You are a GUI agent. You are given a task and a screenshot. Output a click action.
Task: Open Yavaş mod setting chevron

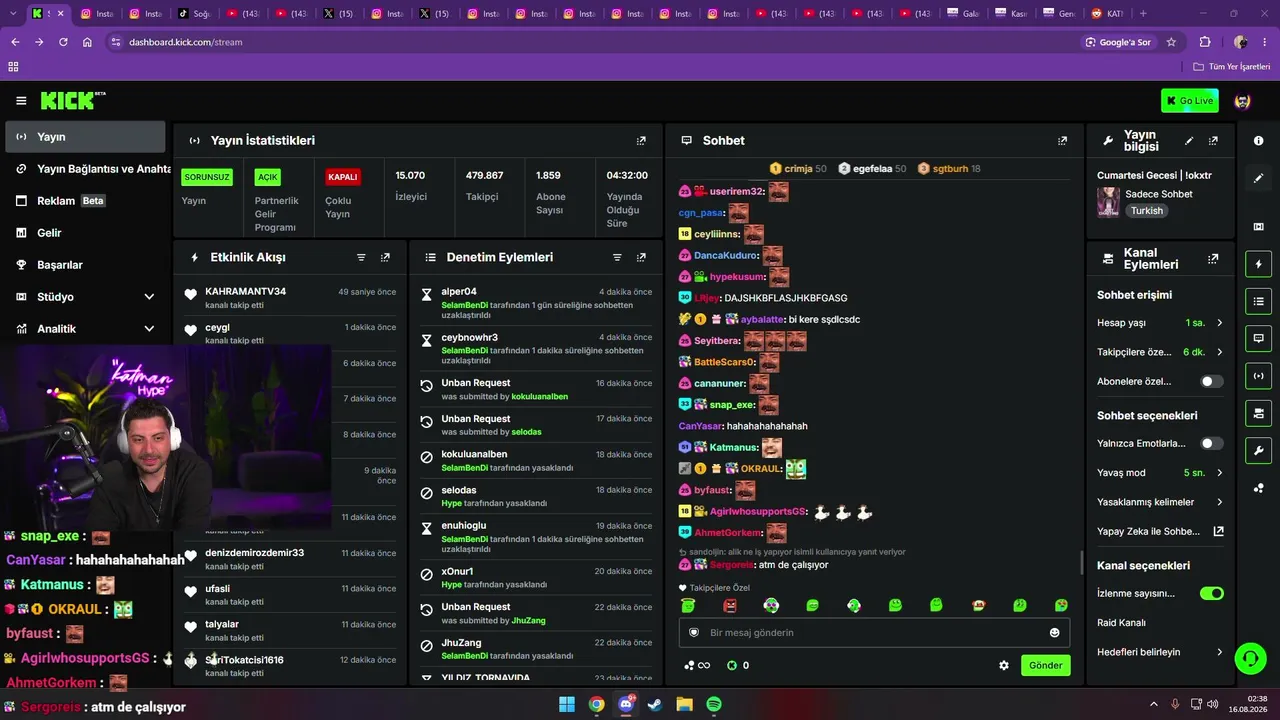1219,473
